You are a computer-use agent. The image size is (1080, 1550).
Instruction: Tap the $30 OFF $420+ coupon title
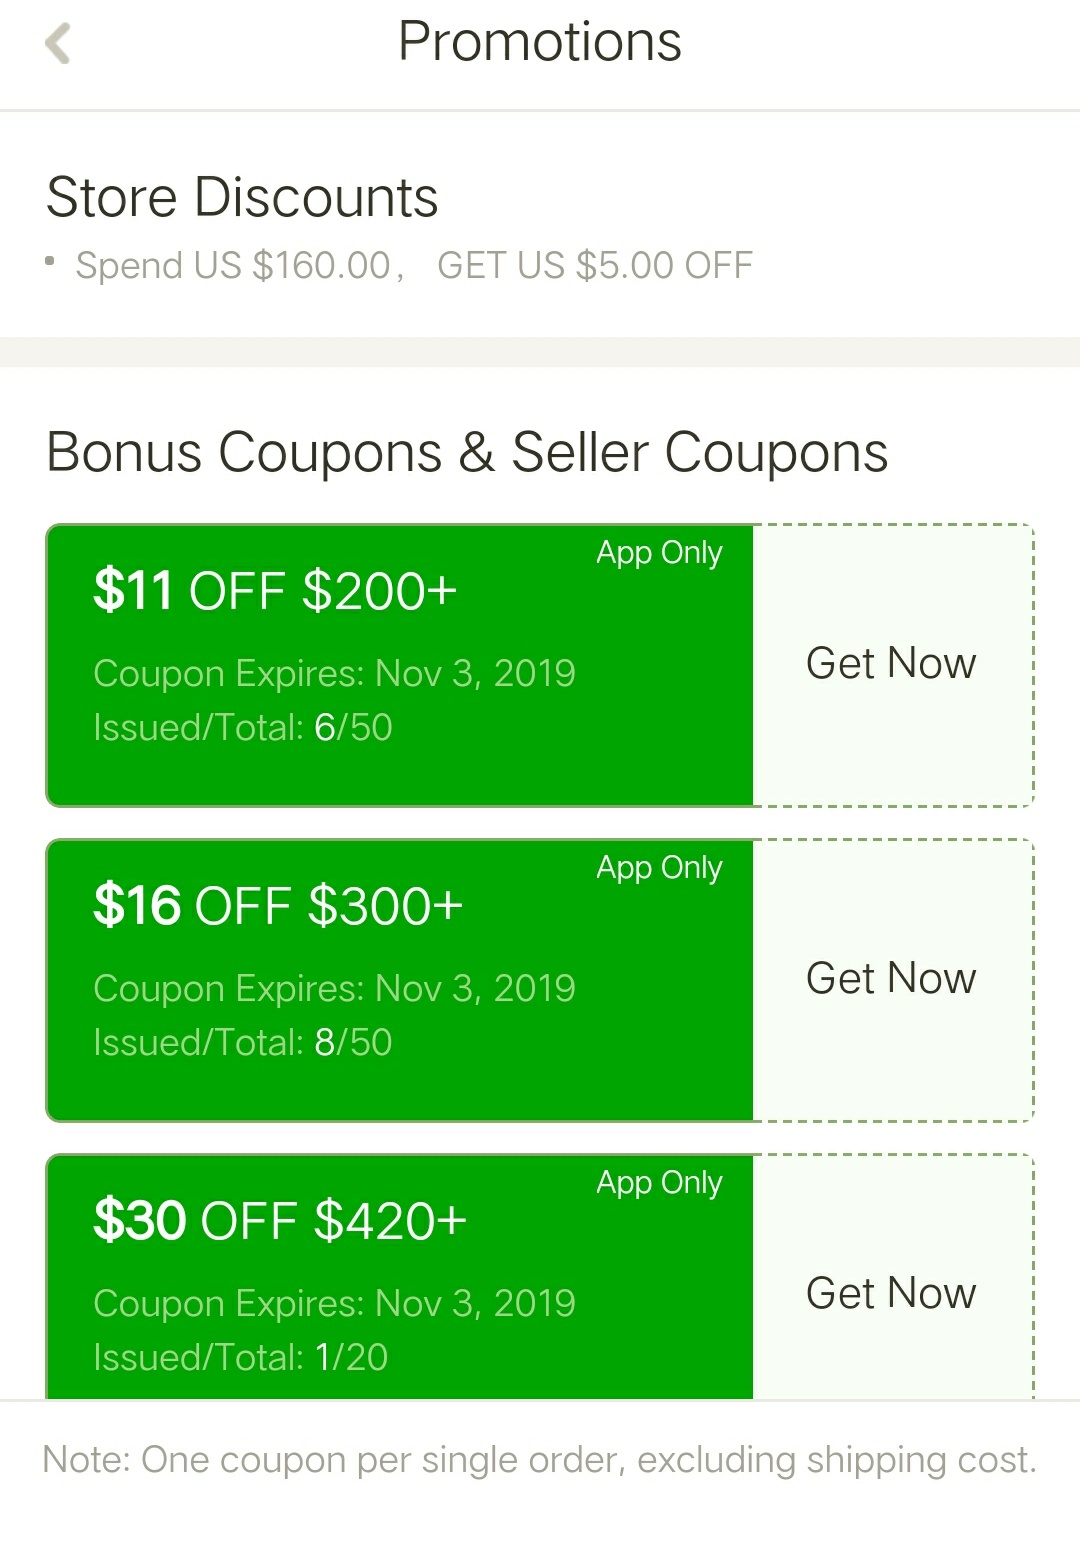(280, 1221)
